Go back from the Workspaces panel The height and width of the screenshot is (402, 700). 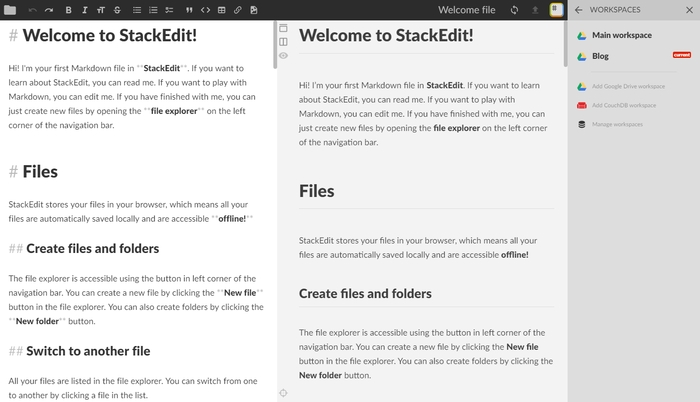tap(579, 10)
